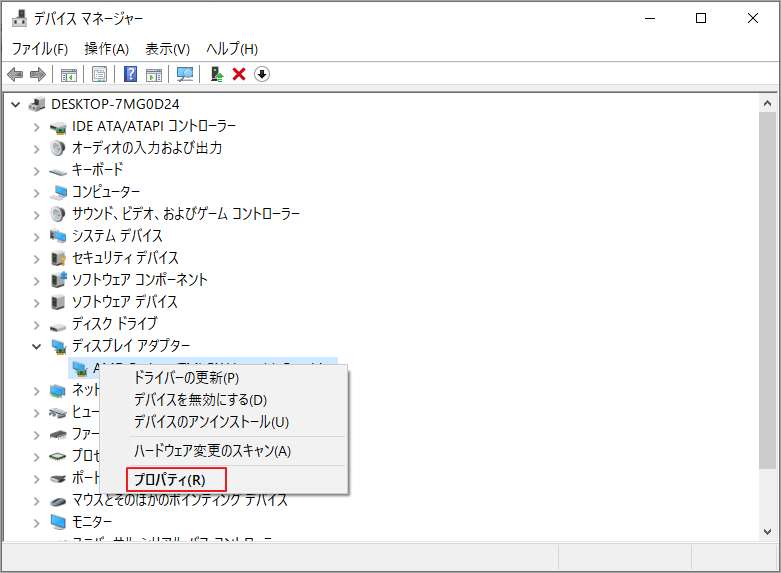Choose ドライバーの更新(P) from context menu
Image resolution: width=781 pixels, height=573 pixels.
click(x=224, y=378)
